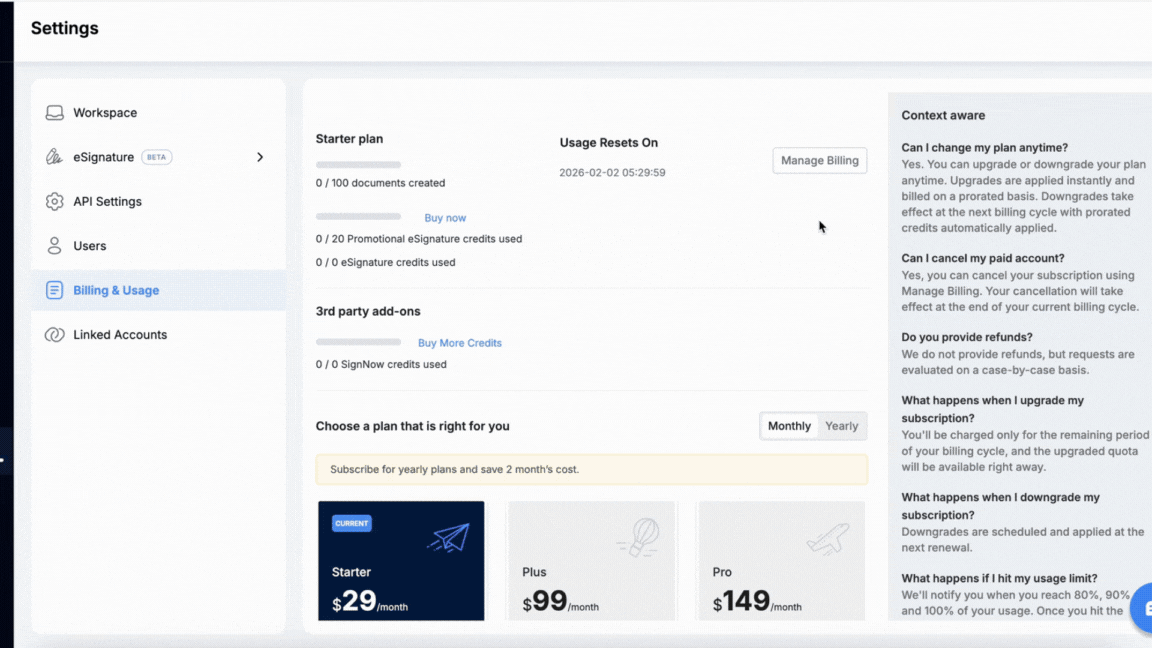
Task: Click the Workspace laptop icon
Action: [x=54, y=113]
